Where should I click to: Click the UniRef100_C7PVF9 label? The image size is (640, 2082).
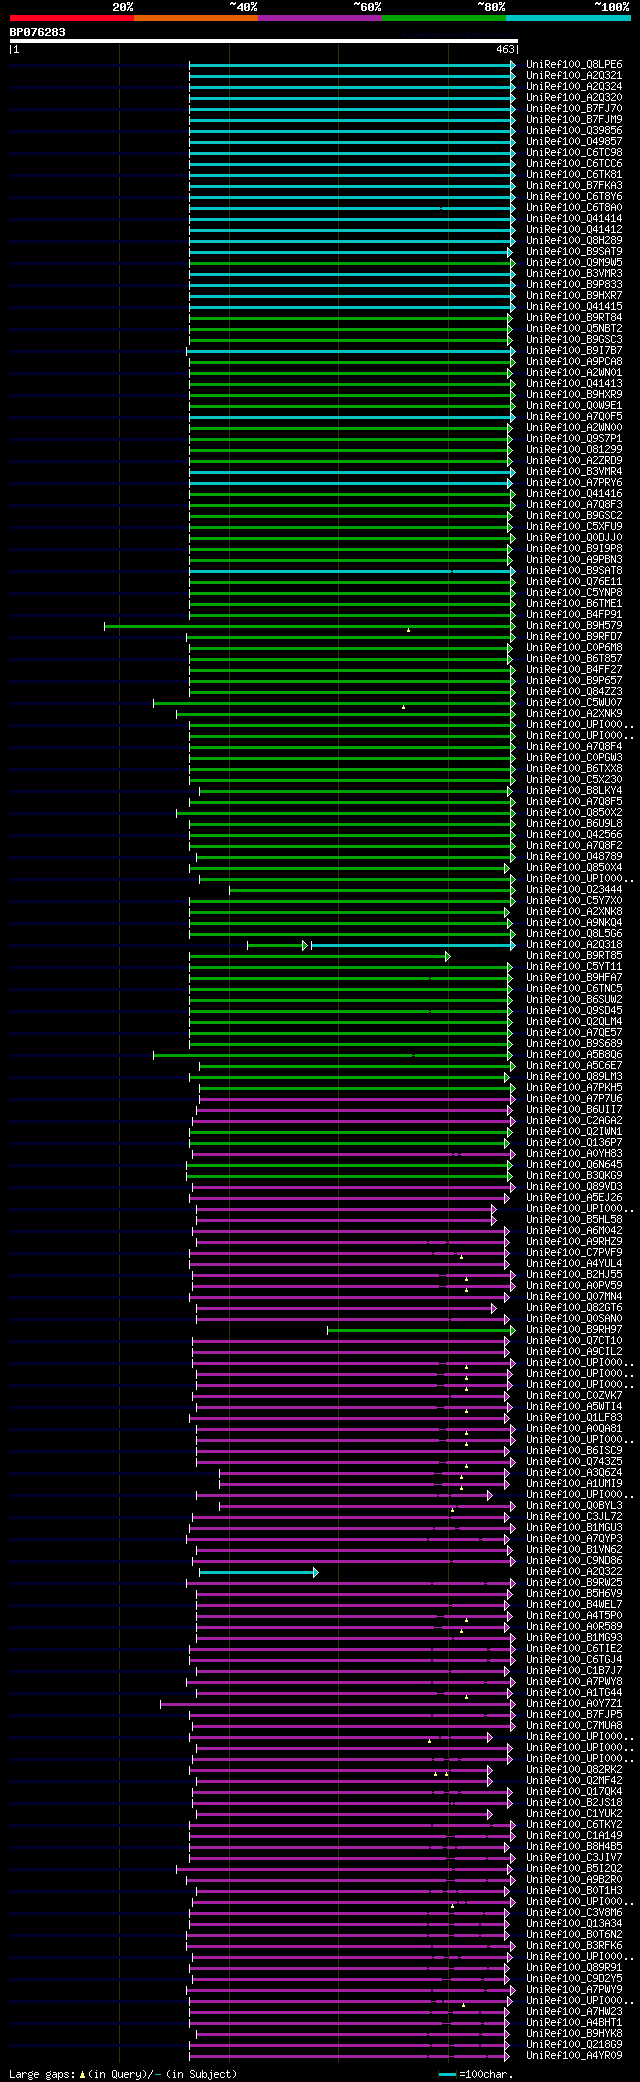[x=574, y=1253]
